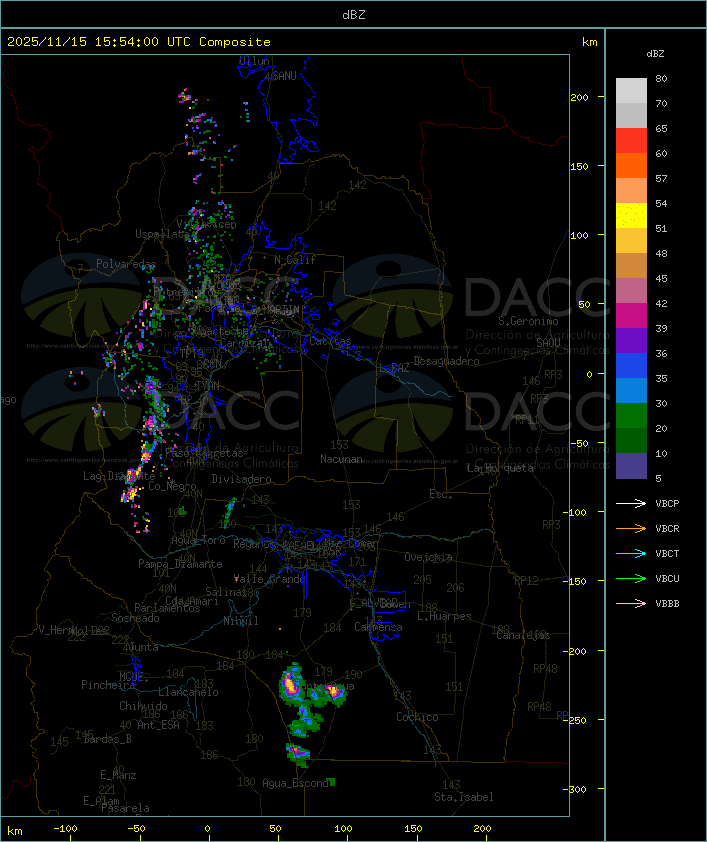707x842 pixels.
Task: Click the green VBCU arrow icon
Action: pos(631,579)
